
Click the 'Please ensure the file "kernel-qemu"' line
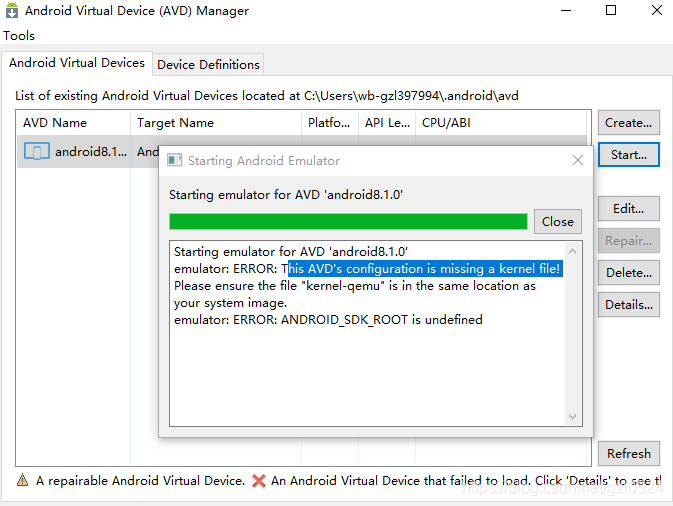[355, 286]
